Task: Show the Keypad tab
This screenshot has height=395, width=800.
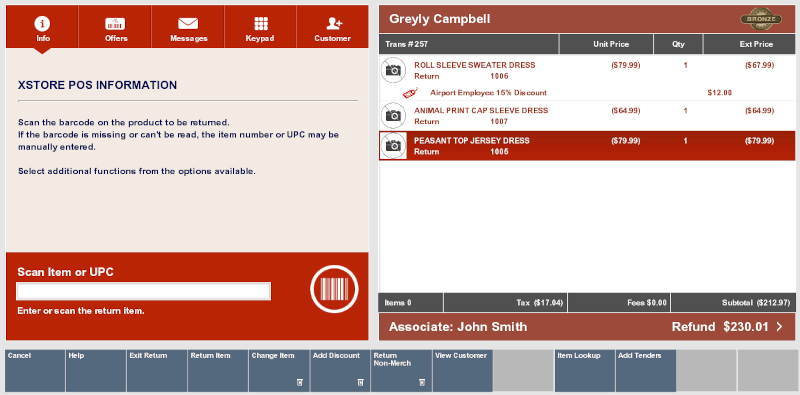Action: pyautogui.click(x=260, y=27)
